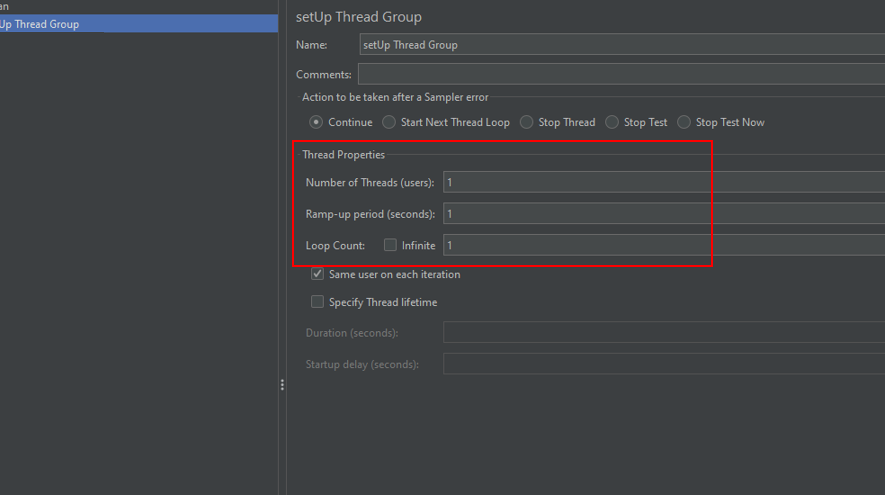Enable the Infinite loop checkbox
This screenshot has width=885, height=495.
tap(390, 244)
